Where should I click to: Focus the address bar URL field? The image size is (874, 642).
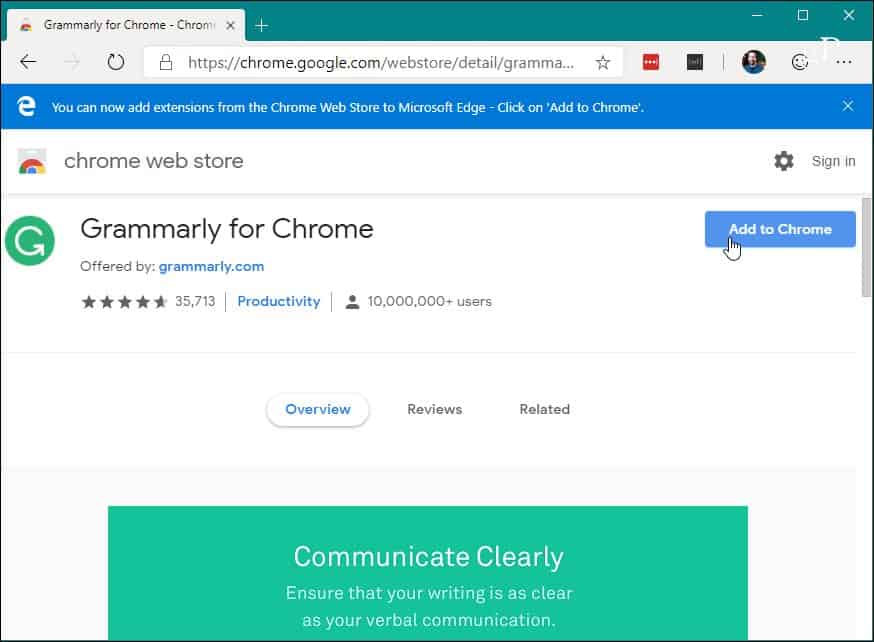[381, 62]
